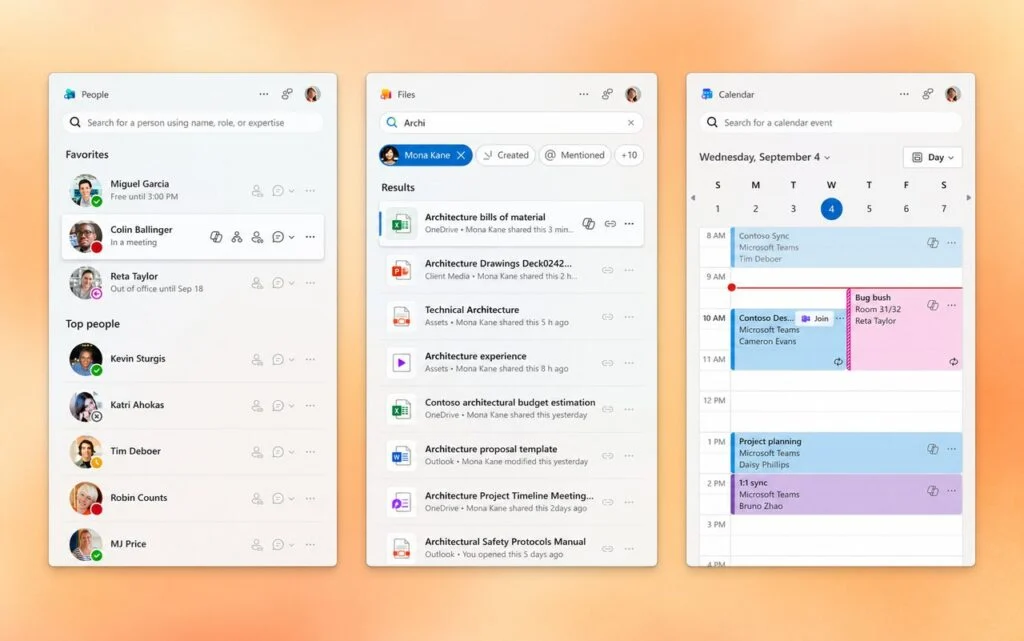Open chat icon for Colin Ballinger
This screenshot has width=1024, height=641.
[x=278, y=237]
